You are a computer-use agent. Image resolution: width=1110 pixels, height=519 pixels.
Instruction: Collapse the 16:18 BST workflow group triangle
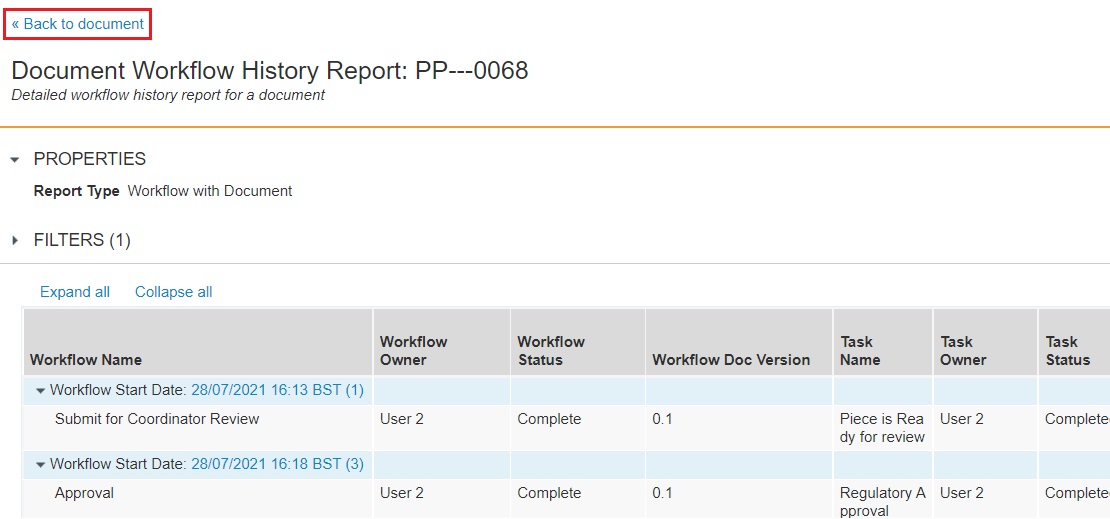(41, 464)
